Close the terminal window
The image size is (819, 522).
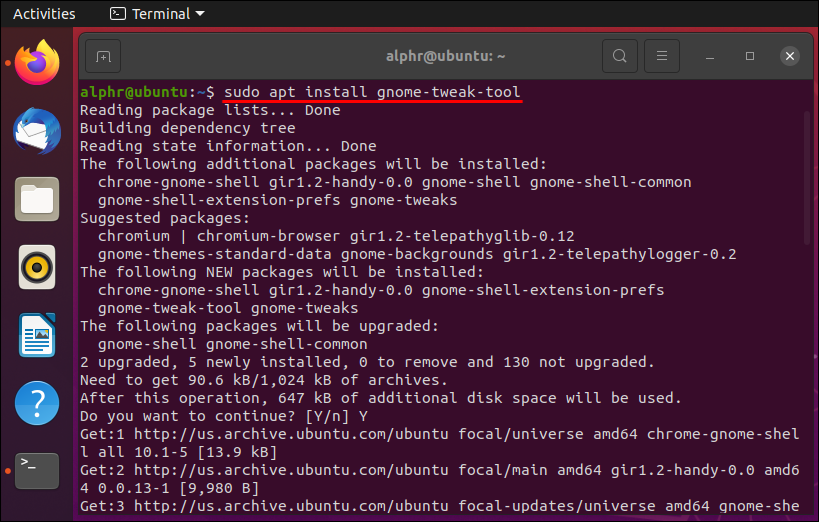coord(791,56)
